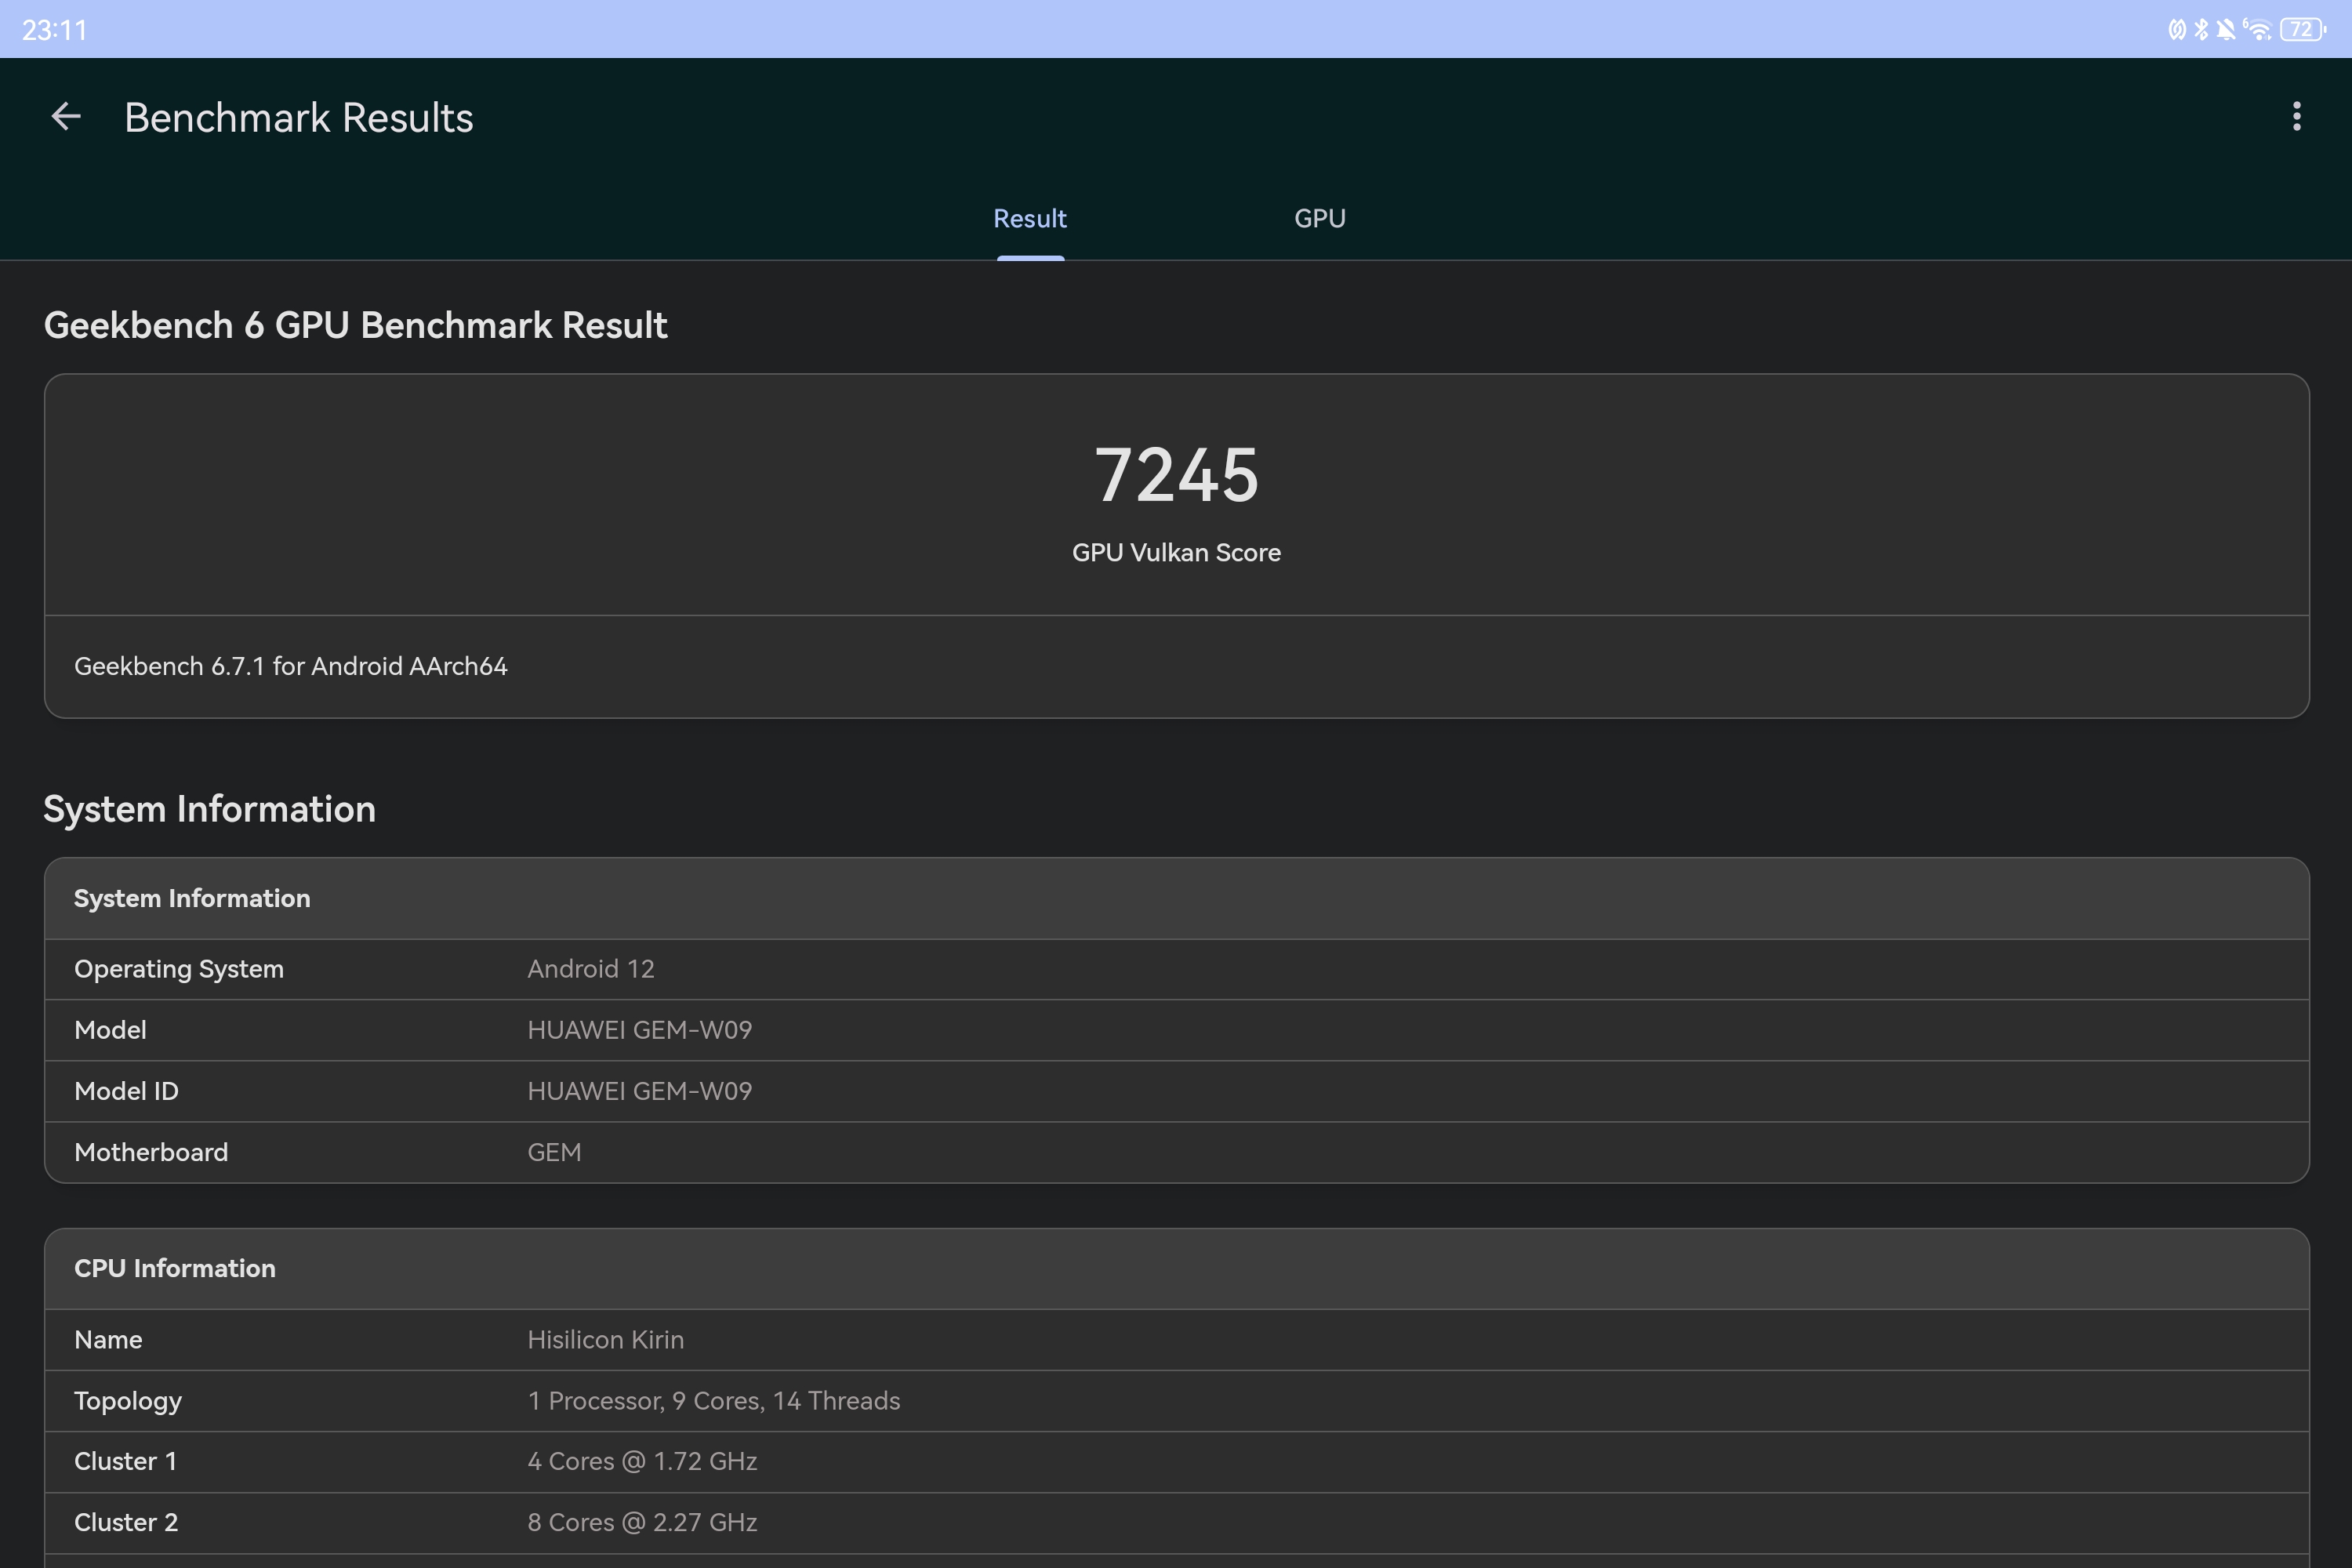Tap the battery 72 indicator

click(x=2303, y=30)
